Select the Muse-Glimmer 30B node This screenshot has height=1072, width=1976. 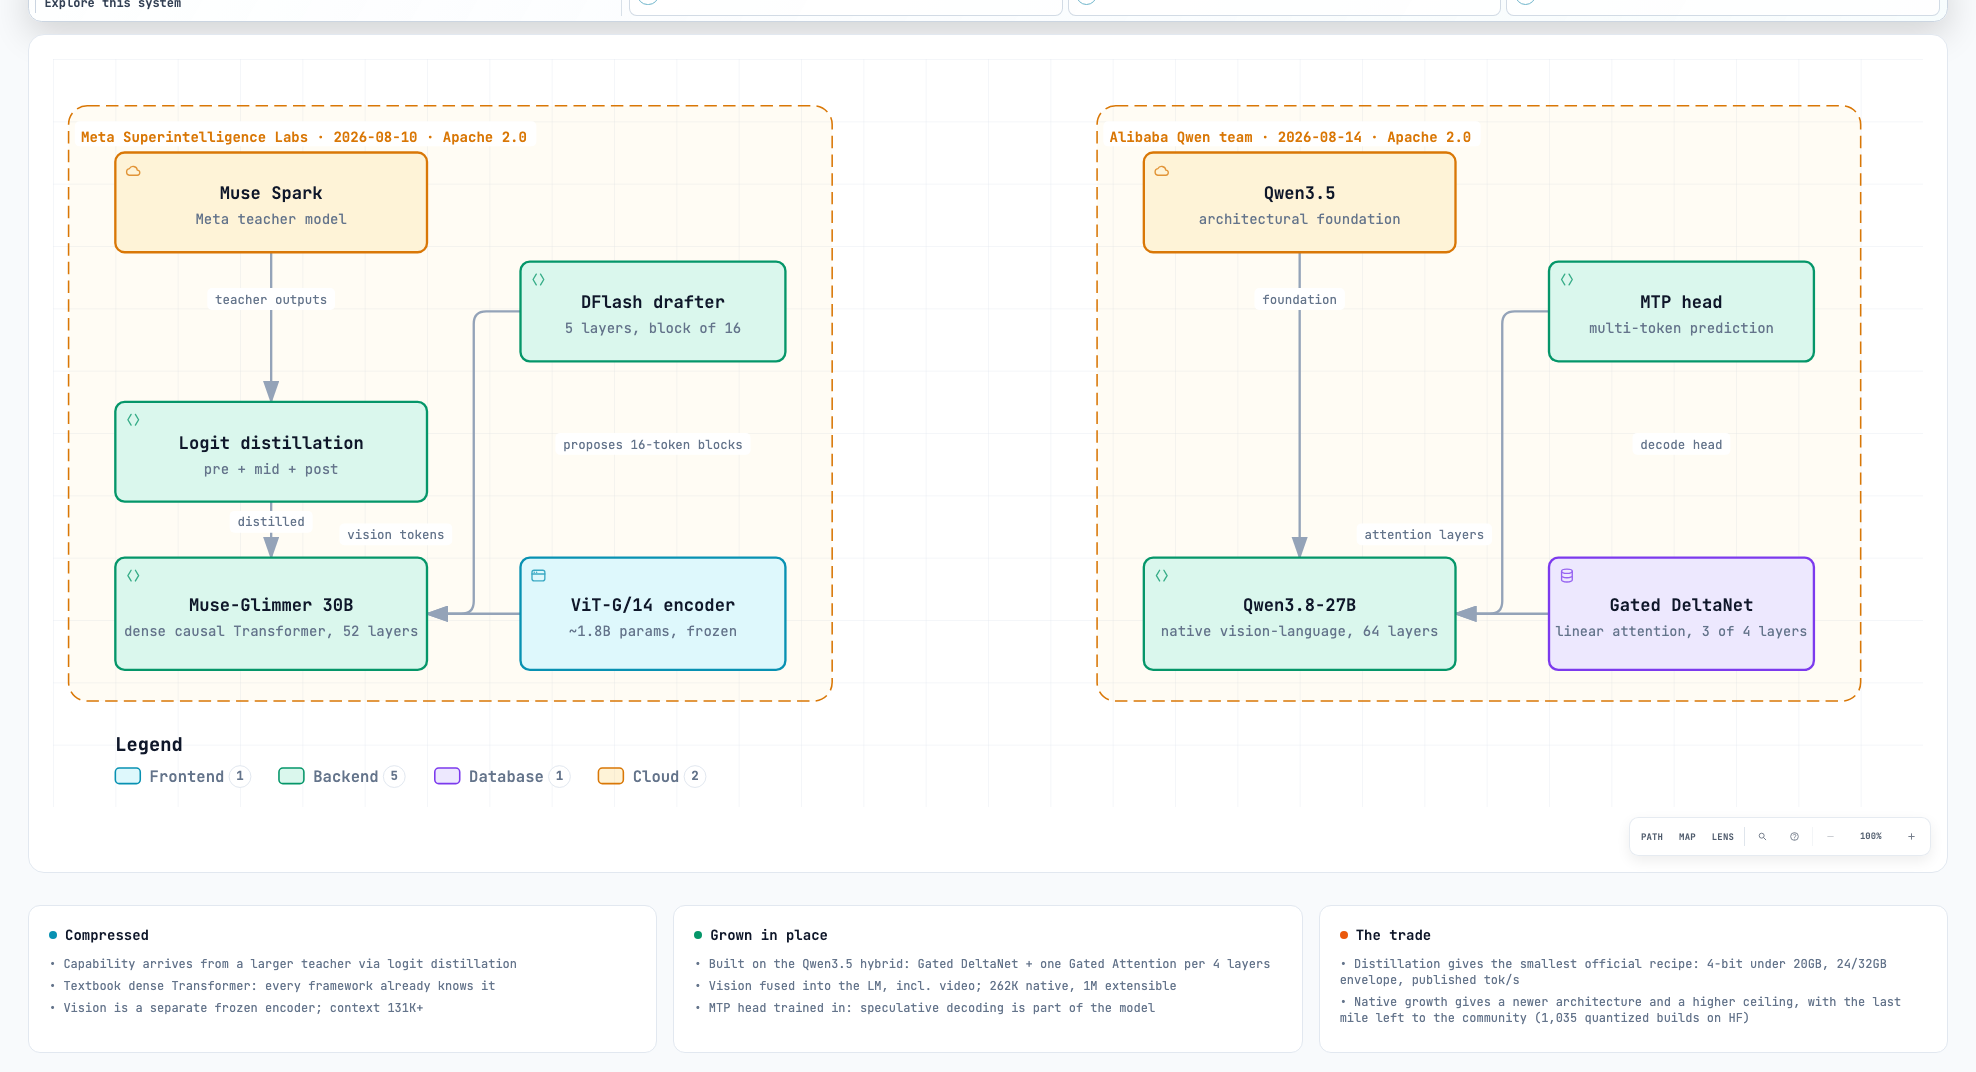271,614
